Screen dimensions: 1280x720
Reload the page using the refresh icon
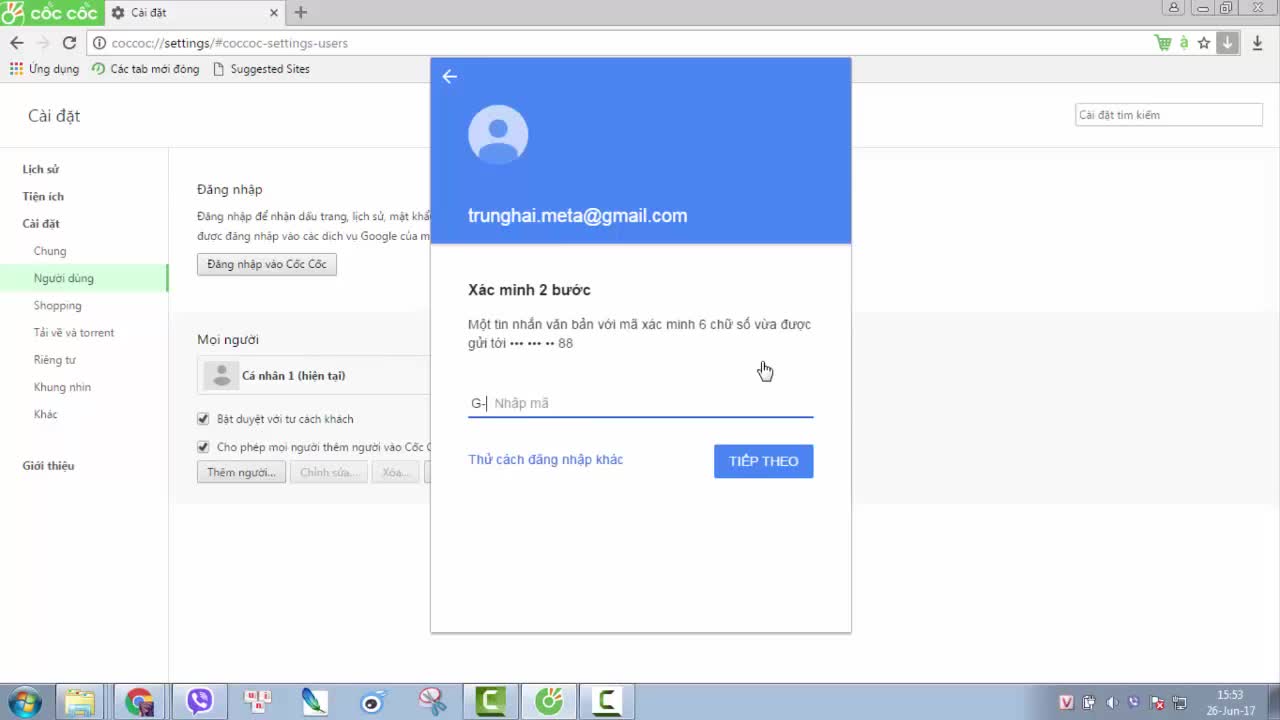click(x=69, y=43)
